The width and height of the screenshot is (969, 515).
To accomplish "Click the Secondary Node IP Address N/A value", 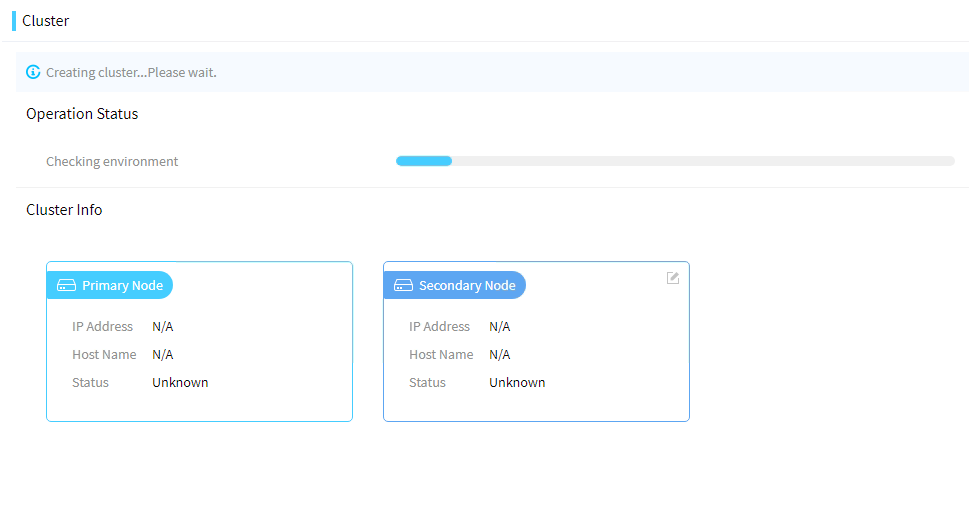I will coord(499,326).
